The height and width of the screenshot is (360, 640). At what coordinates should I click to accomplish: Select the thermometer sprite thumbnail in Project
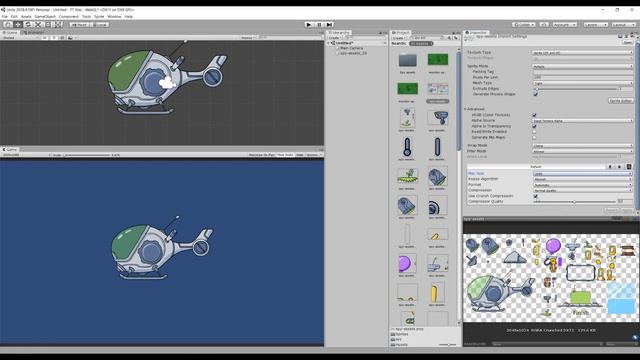point(407,147)
